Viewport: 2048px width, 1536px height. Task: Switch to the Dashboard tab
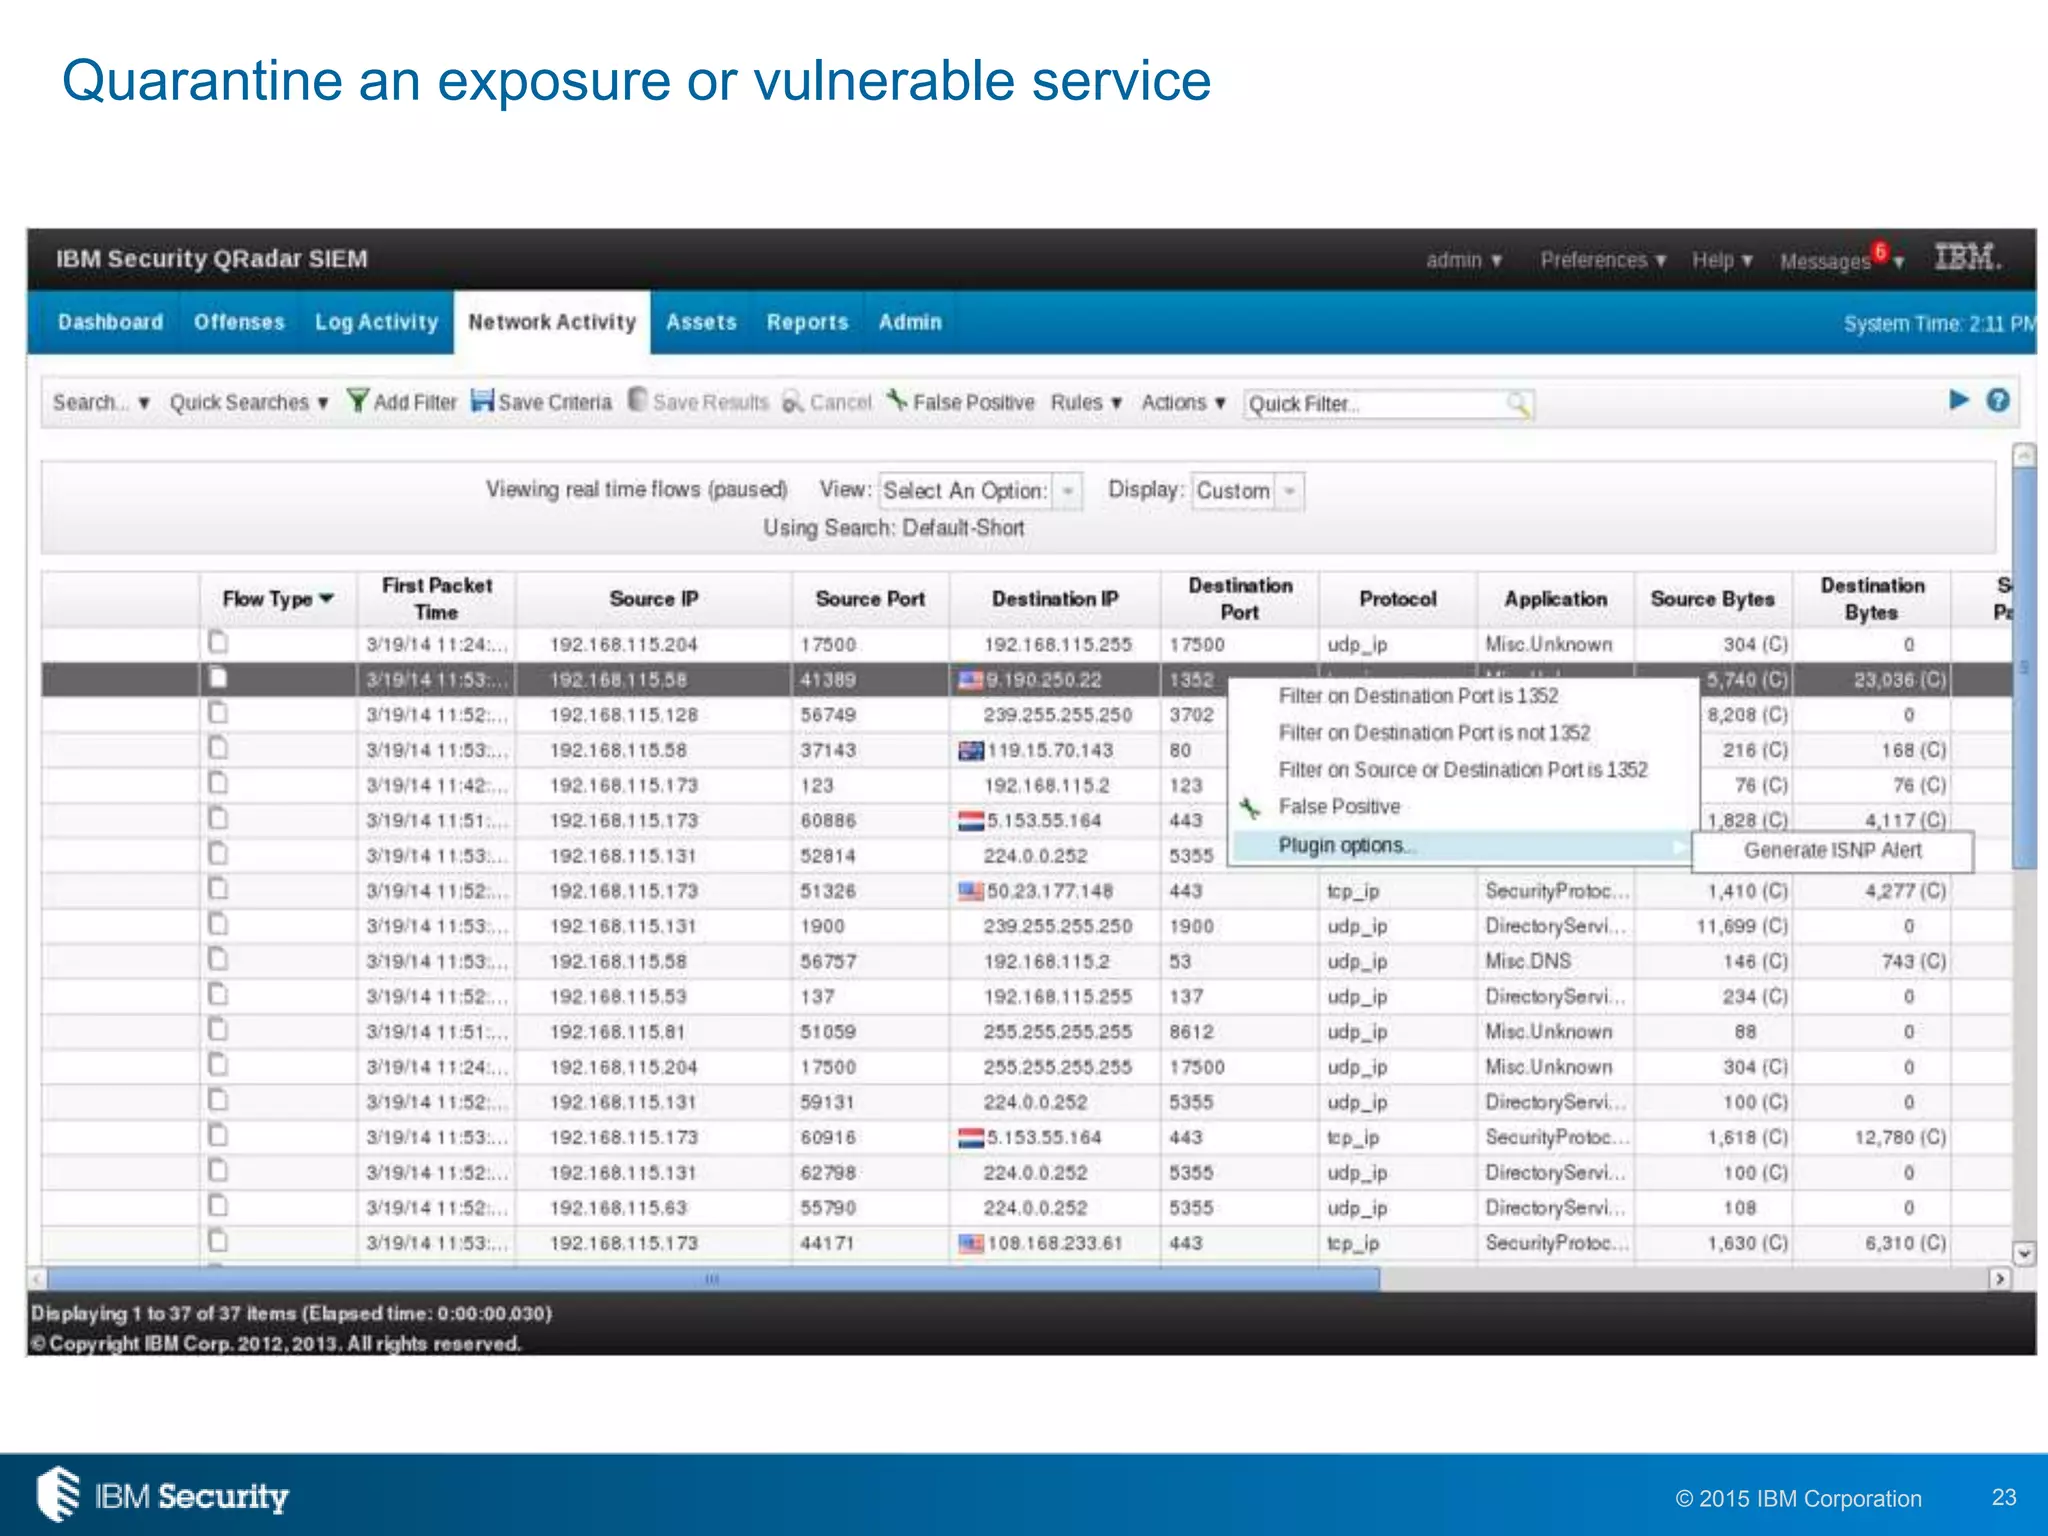coord(110,322)
